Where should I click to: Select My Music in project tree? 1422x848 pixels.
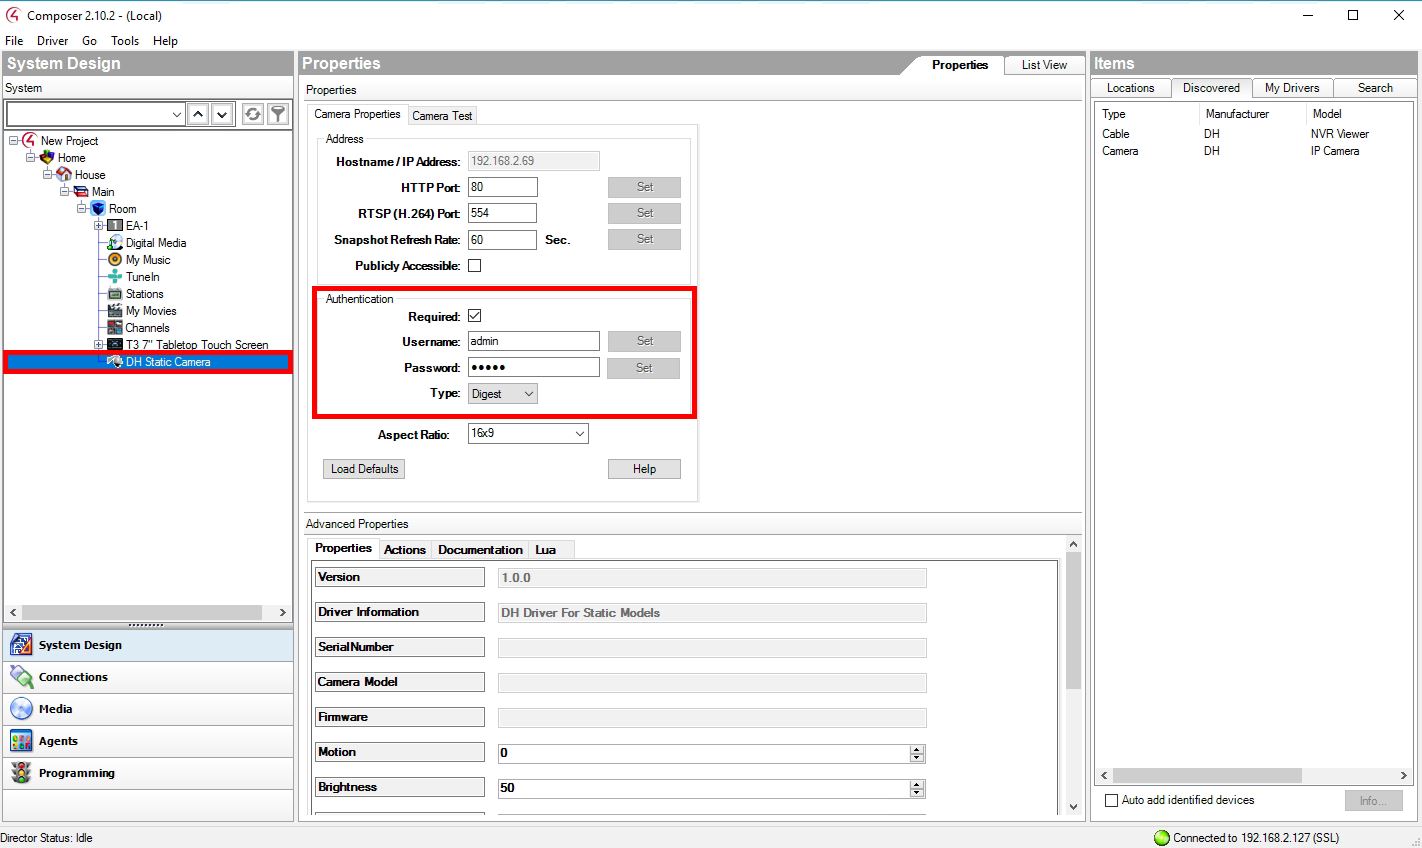pos(147,260)
